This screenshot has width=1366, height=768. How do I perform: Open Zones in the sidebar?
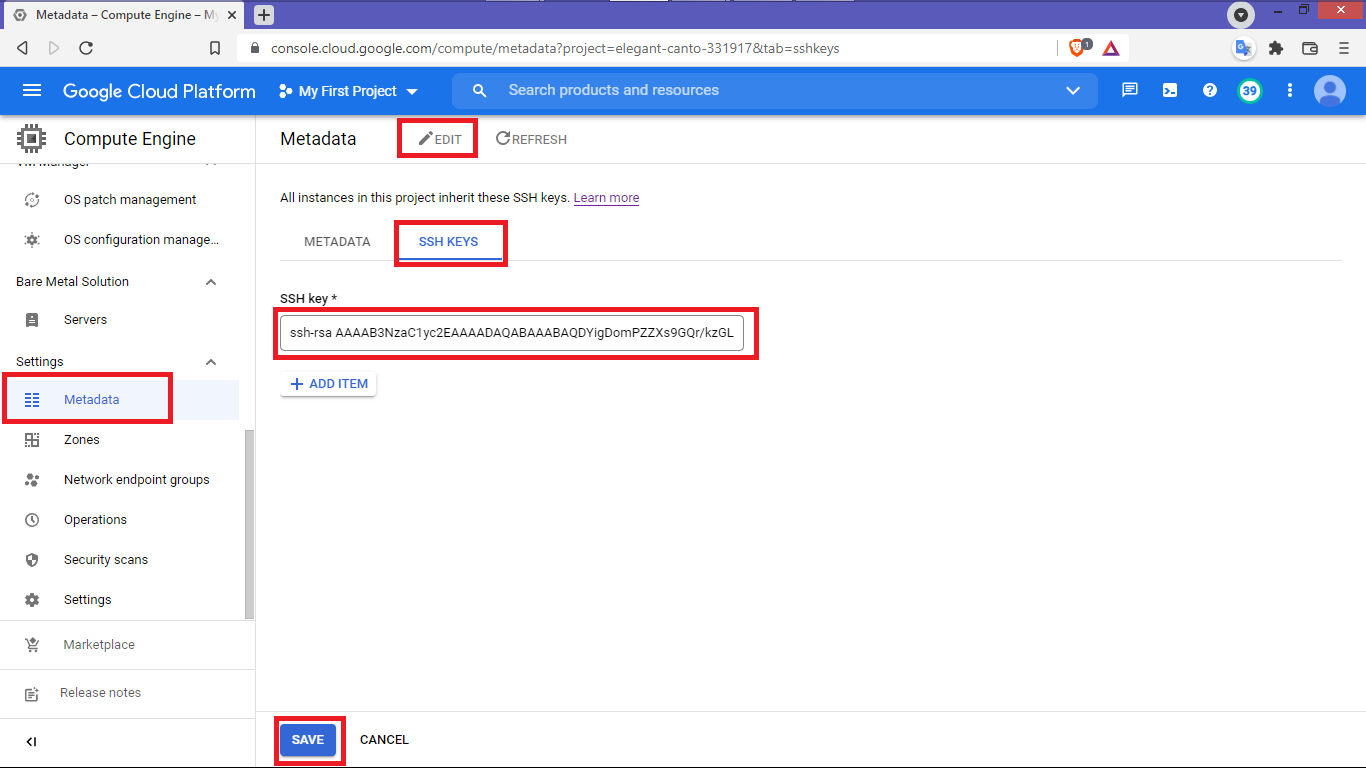coord(82,440)
